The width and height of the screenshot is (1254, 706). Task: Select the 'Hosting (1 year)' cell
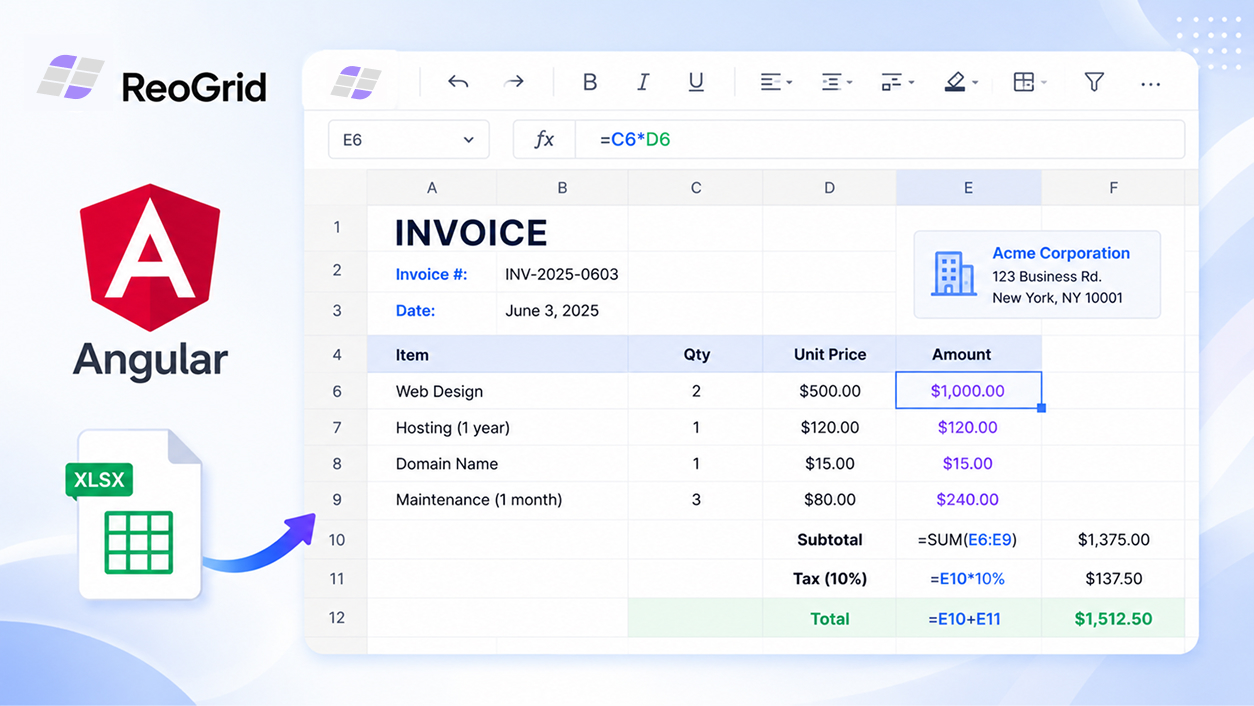(x=498, y=427)
